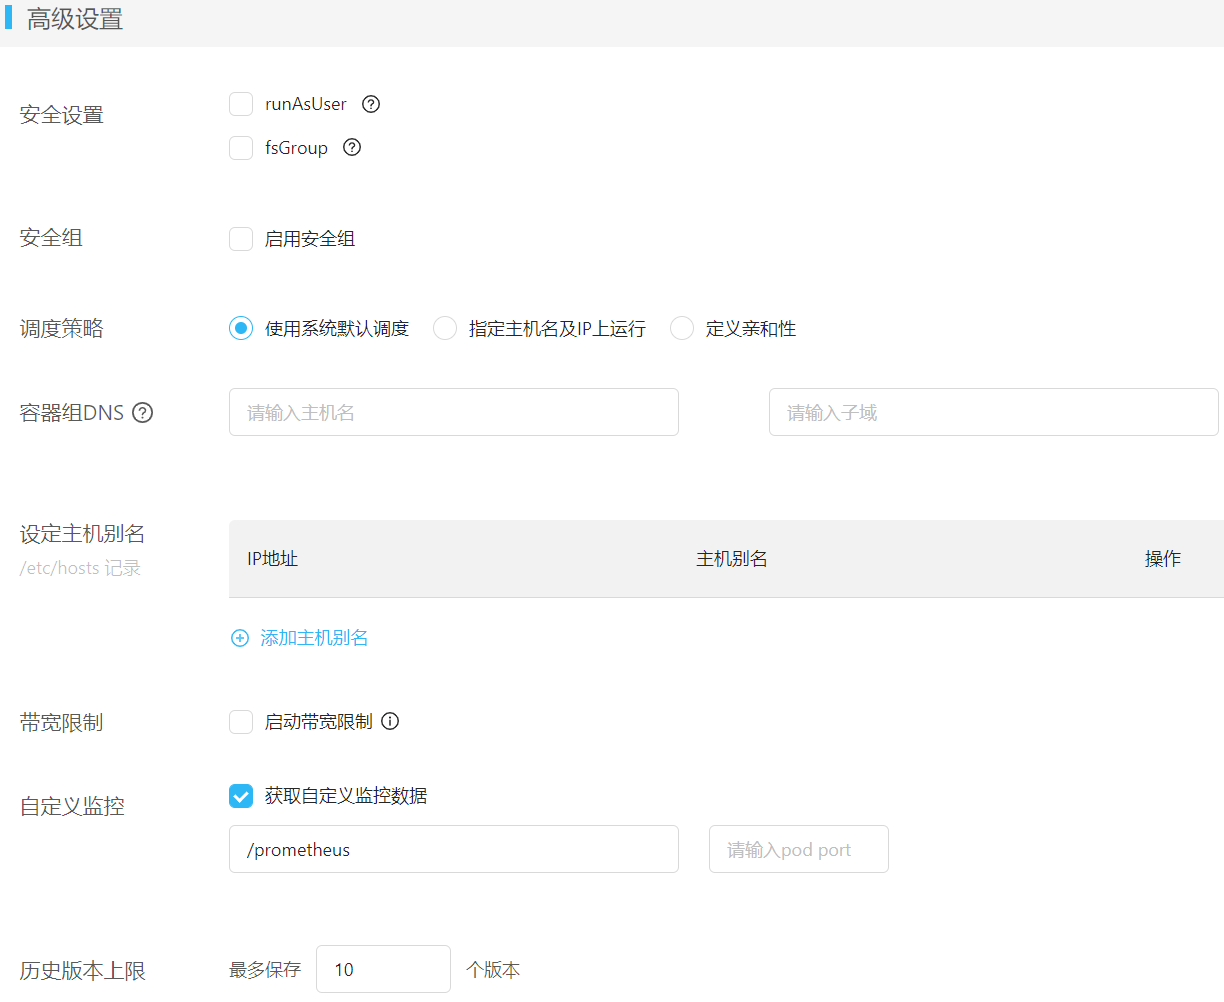Screen dimensions: 1224x1002
Task: Click the 自定义监控 label
Action: point(72,806)
